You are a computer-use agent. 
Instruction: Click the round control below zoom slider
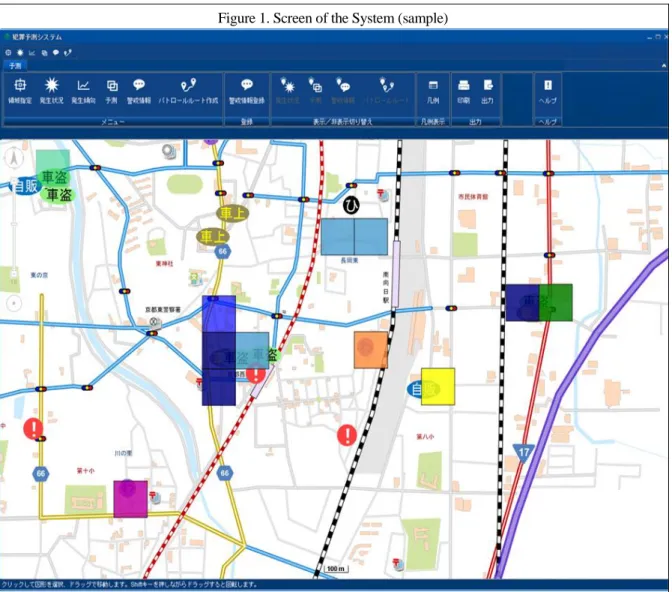click(14, 304)
